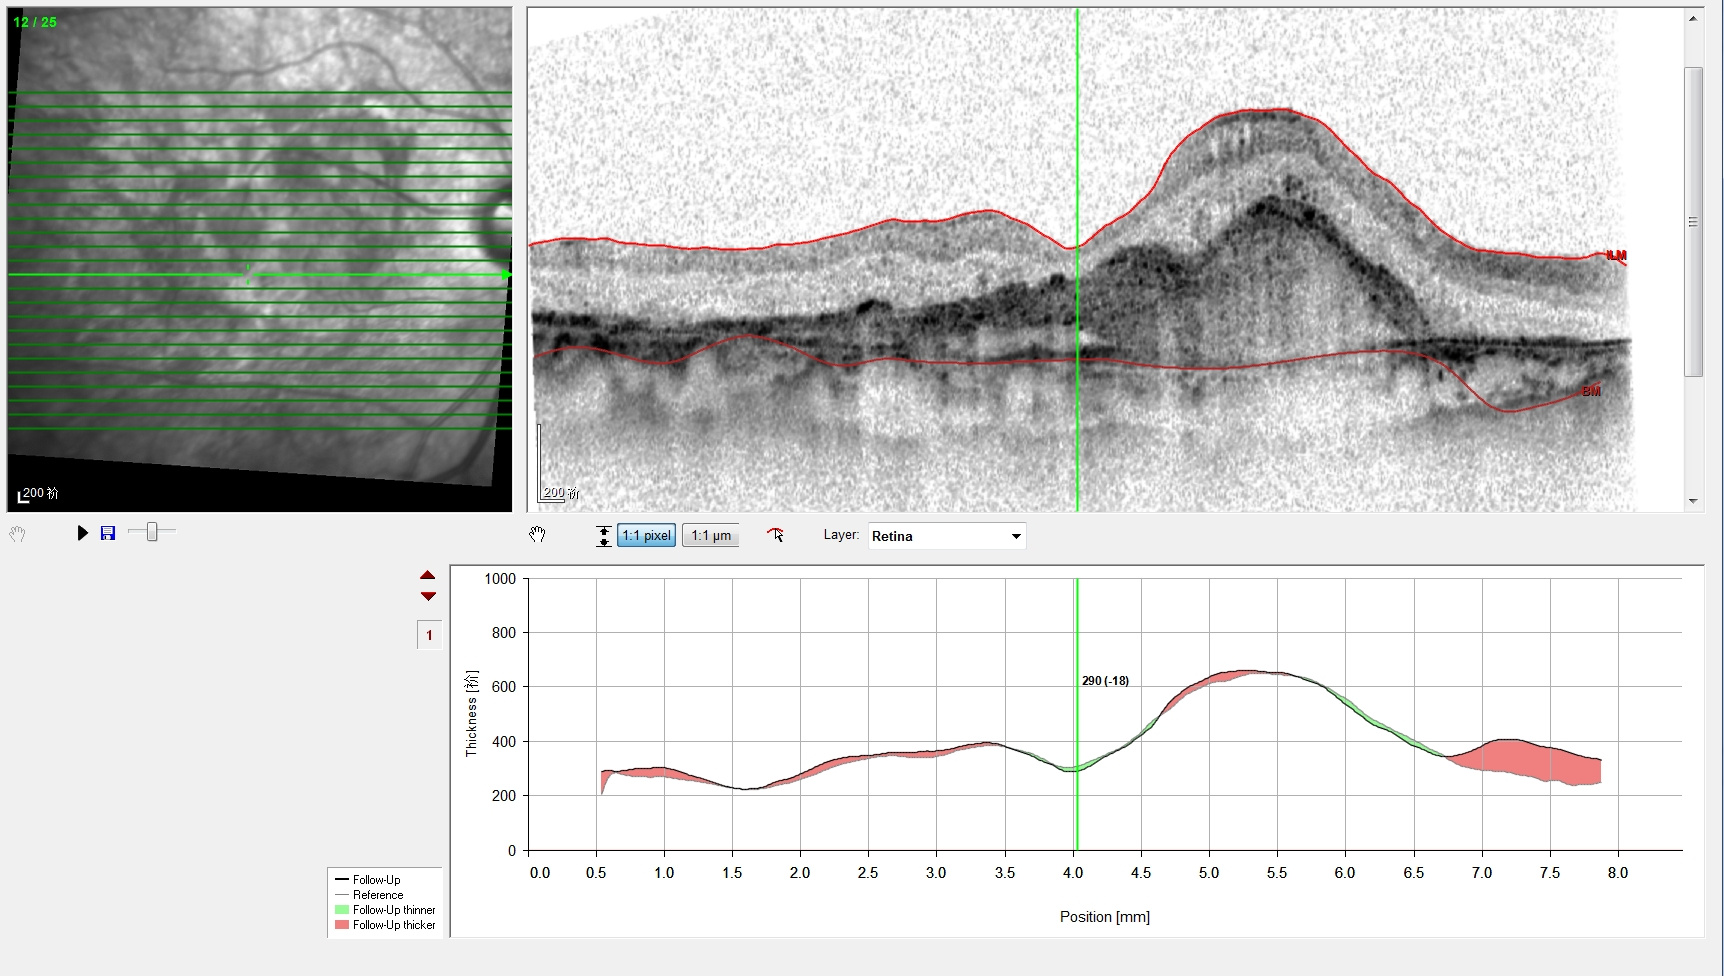Click the OCT scan scrollbar down arrow
The height and width of the screenshot is (976, 1724).
1693,501
